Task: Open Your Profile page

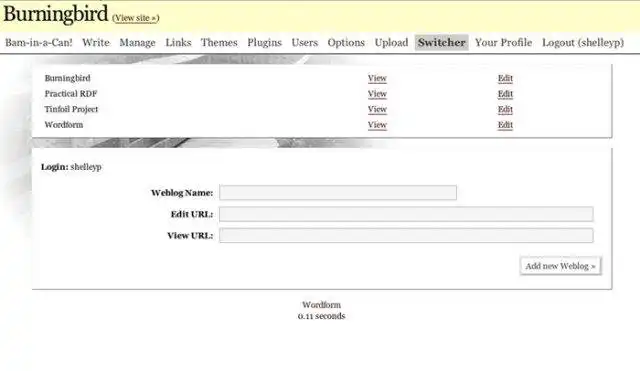Action: [x=504, y=42]
